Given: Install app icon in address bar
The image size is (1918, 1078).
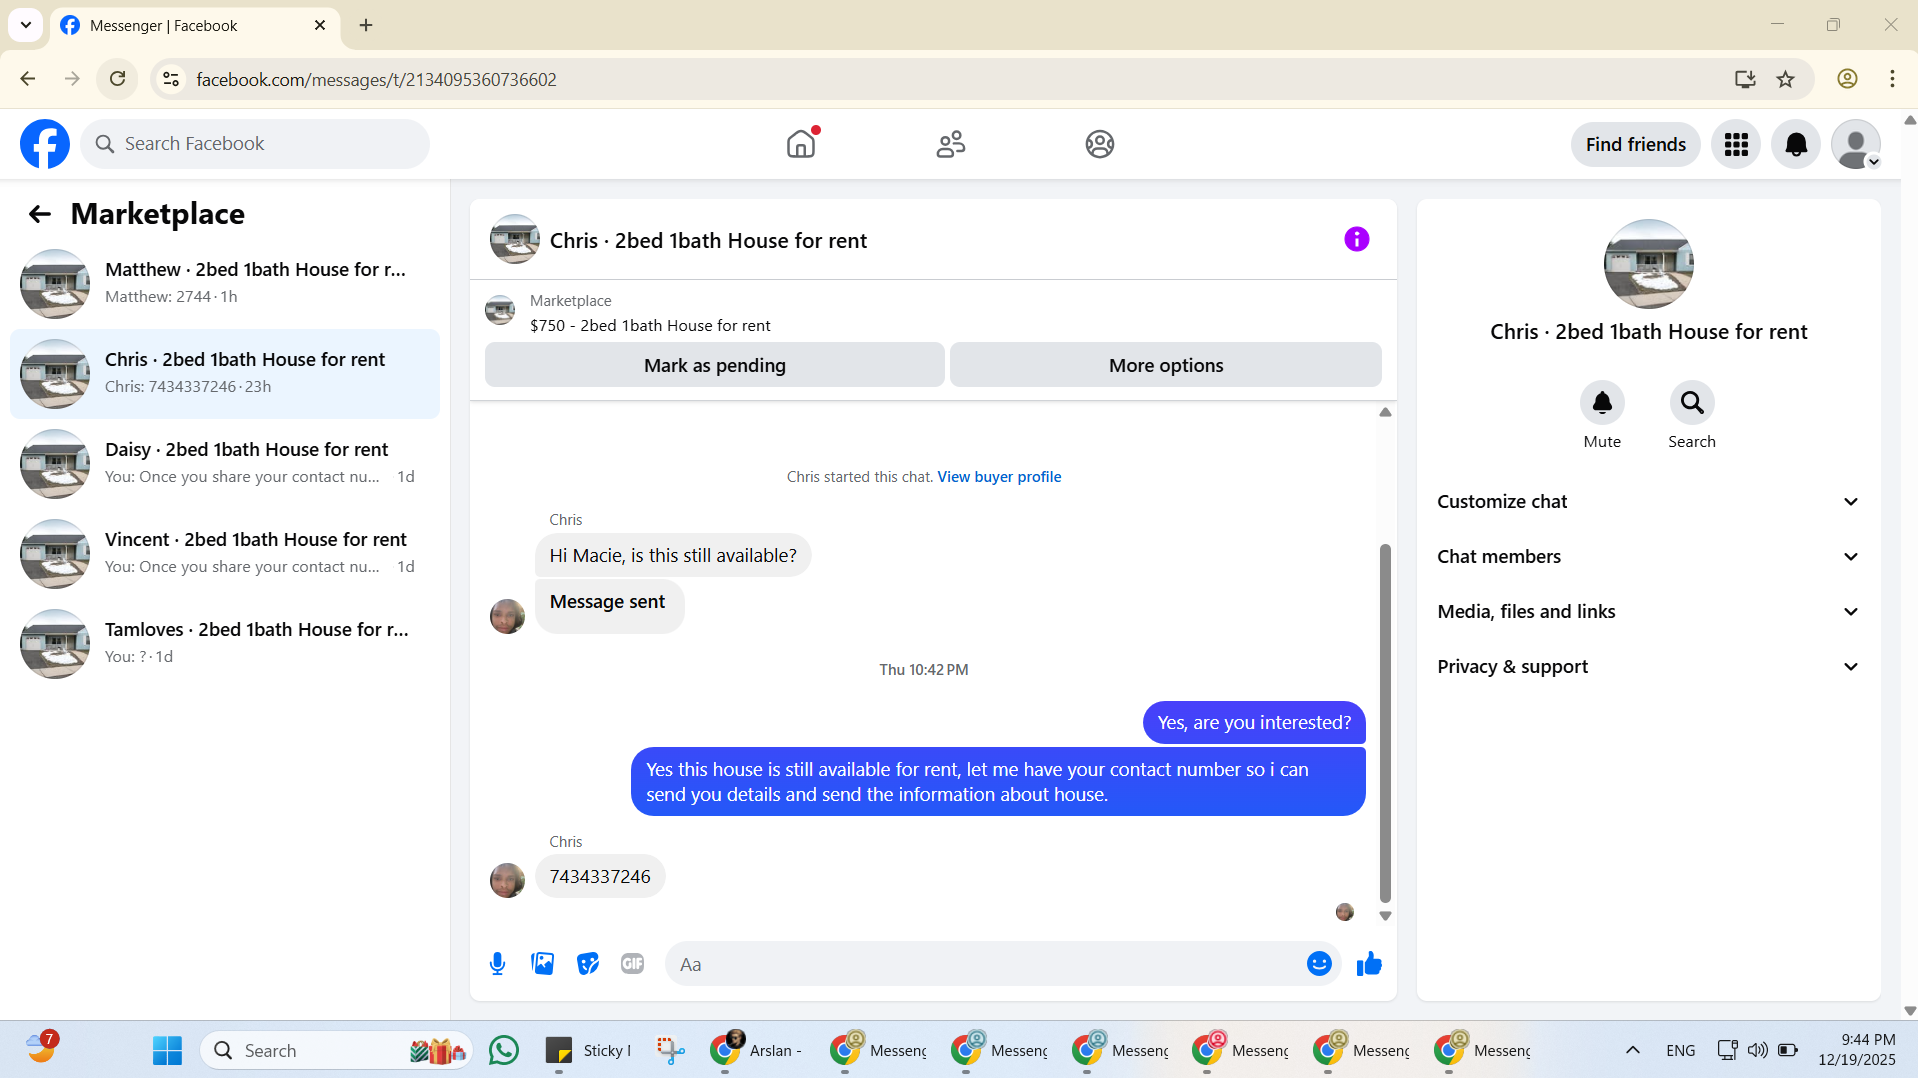Looking at the screenshot, I should pyautogui.click(x=1745, y=79).
